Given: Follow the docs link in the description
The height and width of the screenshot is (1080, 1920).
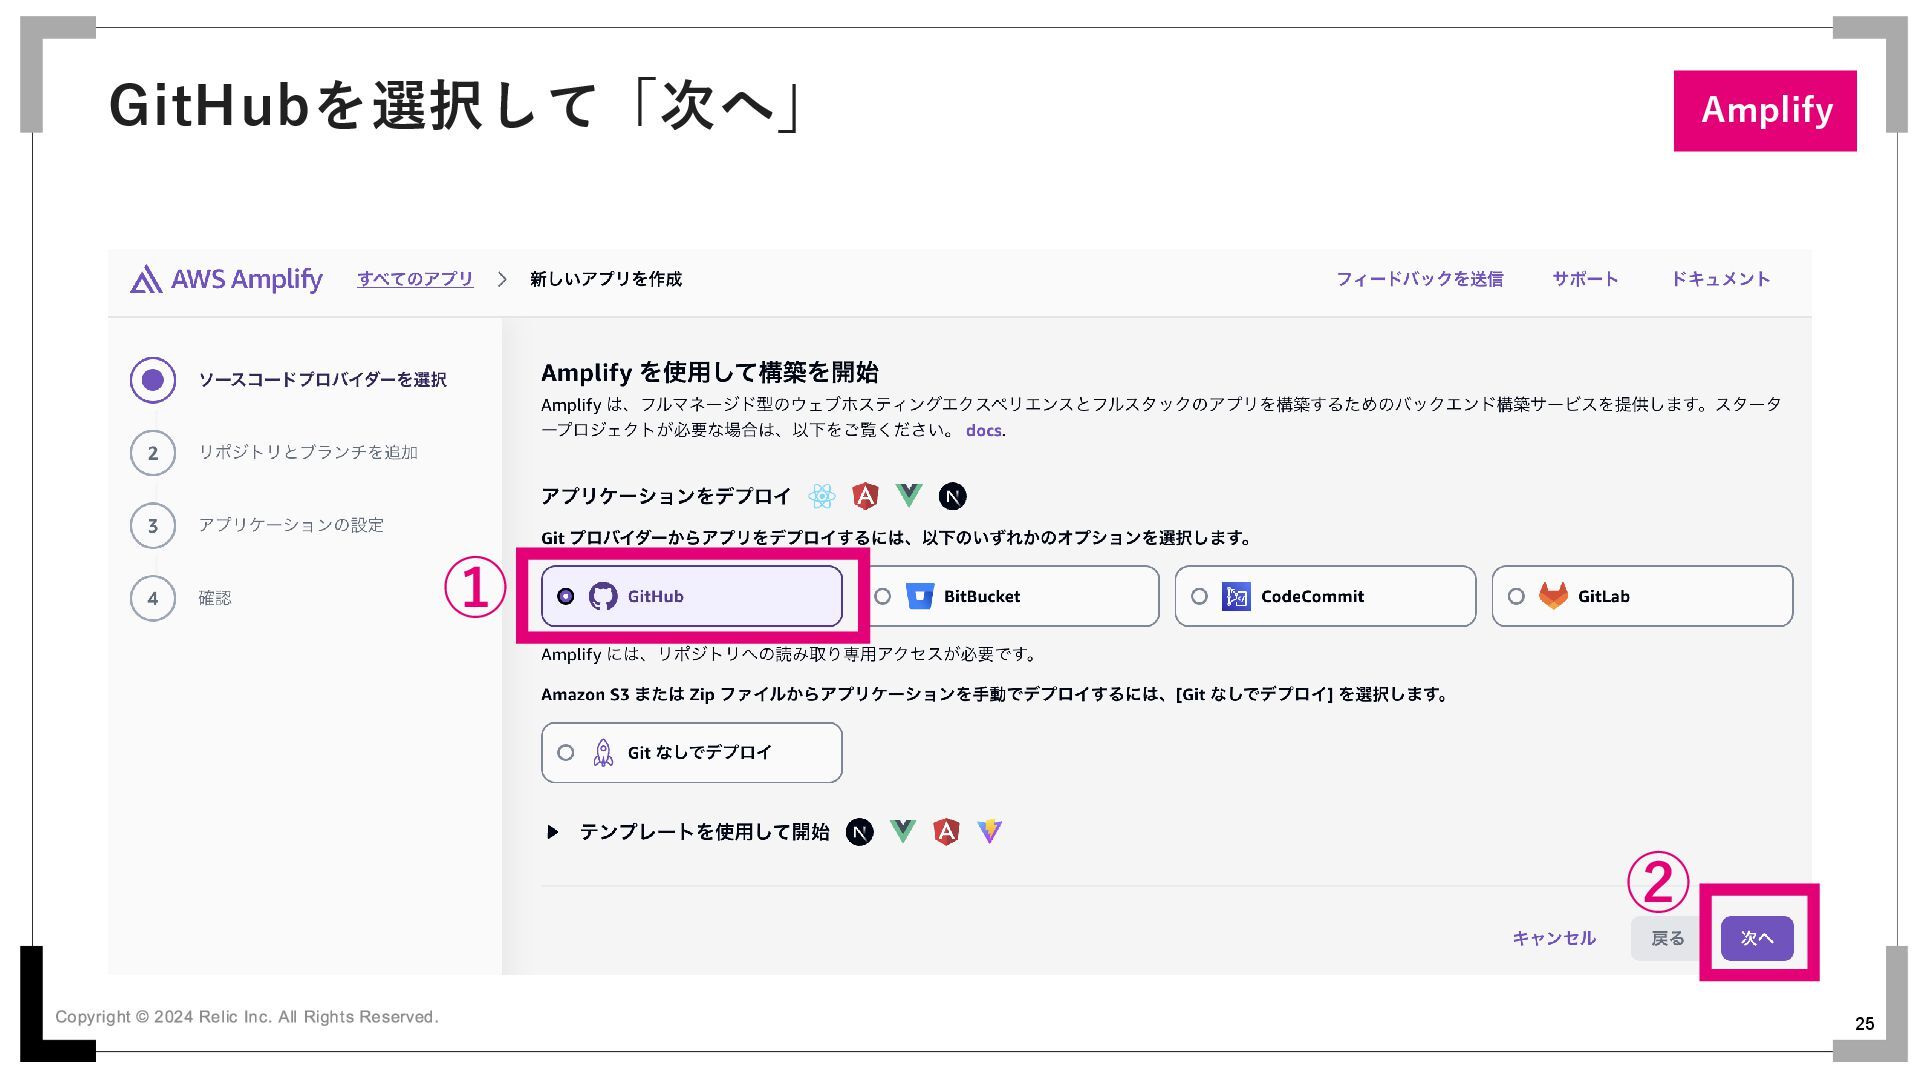Looking at the screenshot, I should (984, 430).
